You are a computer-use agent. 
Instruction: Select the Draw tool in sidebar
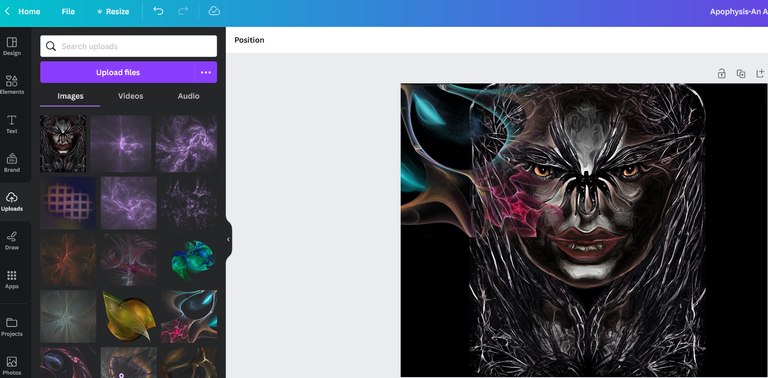[x=12, y=240]
